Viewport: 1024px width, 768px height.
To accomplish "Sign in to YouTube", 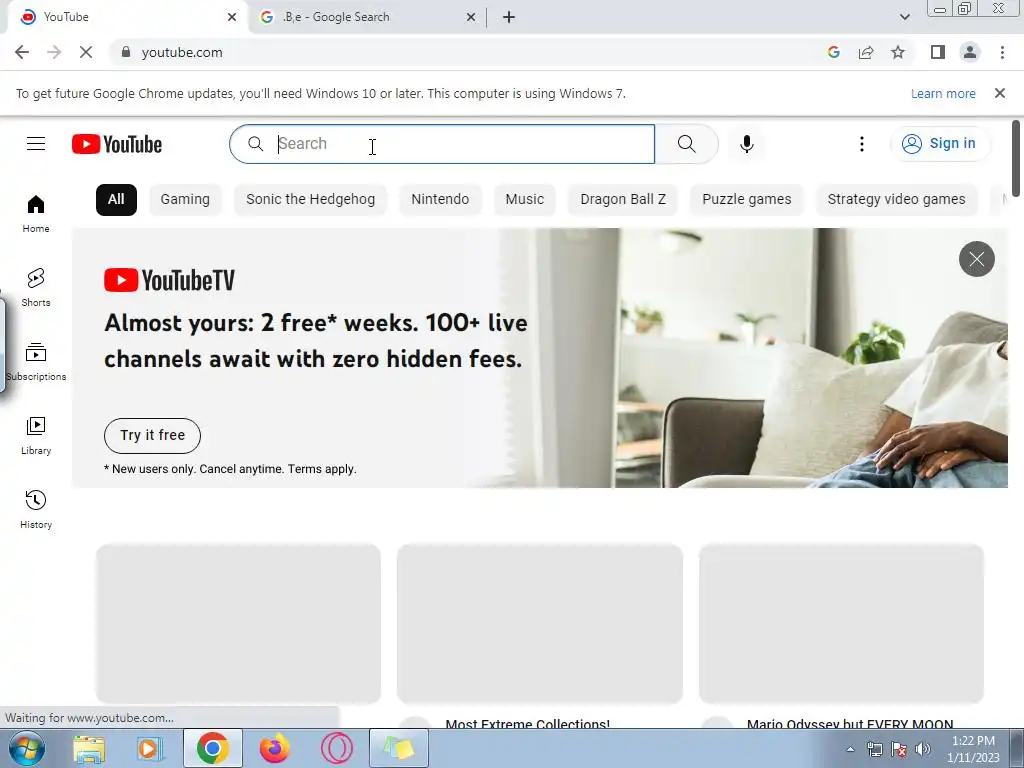I will click(x=939, y=144).
